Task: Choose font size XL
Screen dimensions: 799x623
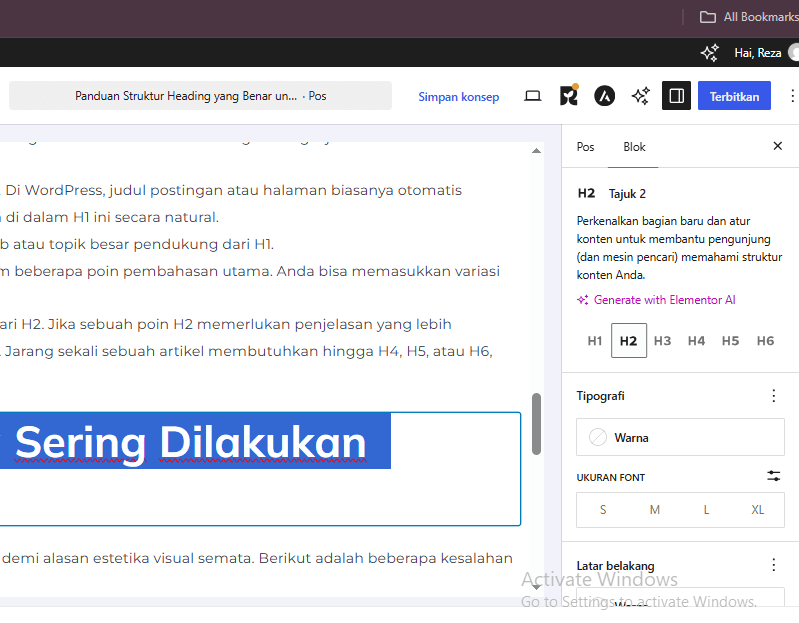Action: point(758,510)
